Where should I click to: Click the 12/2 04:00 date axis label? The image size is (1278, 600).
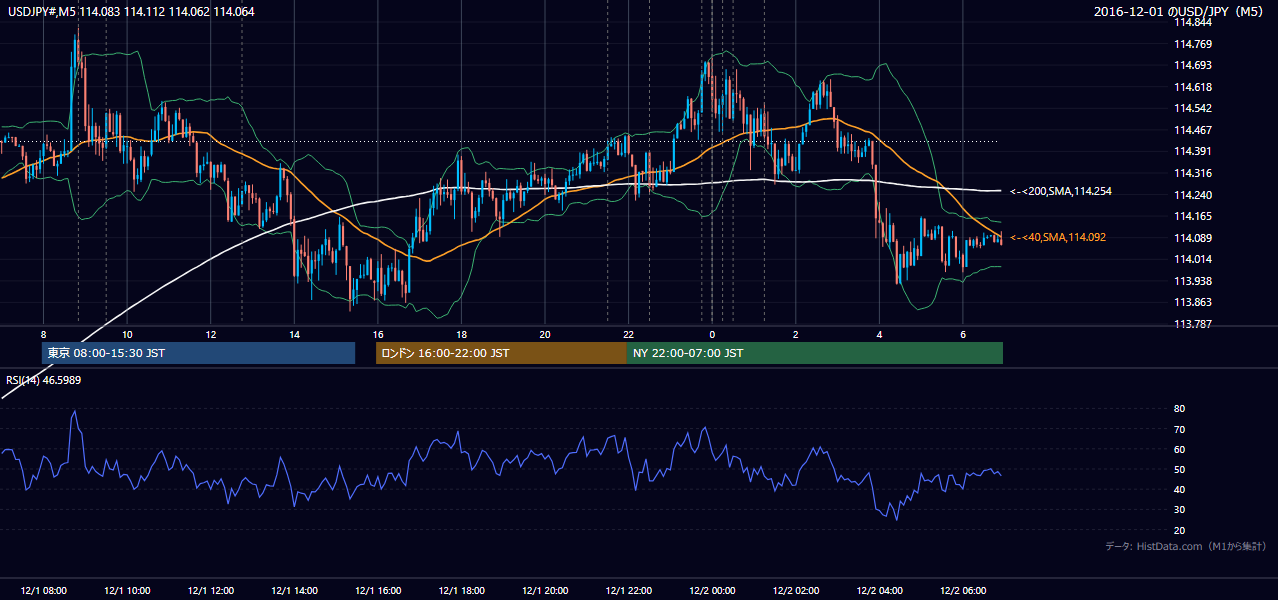tap(879, 590)
